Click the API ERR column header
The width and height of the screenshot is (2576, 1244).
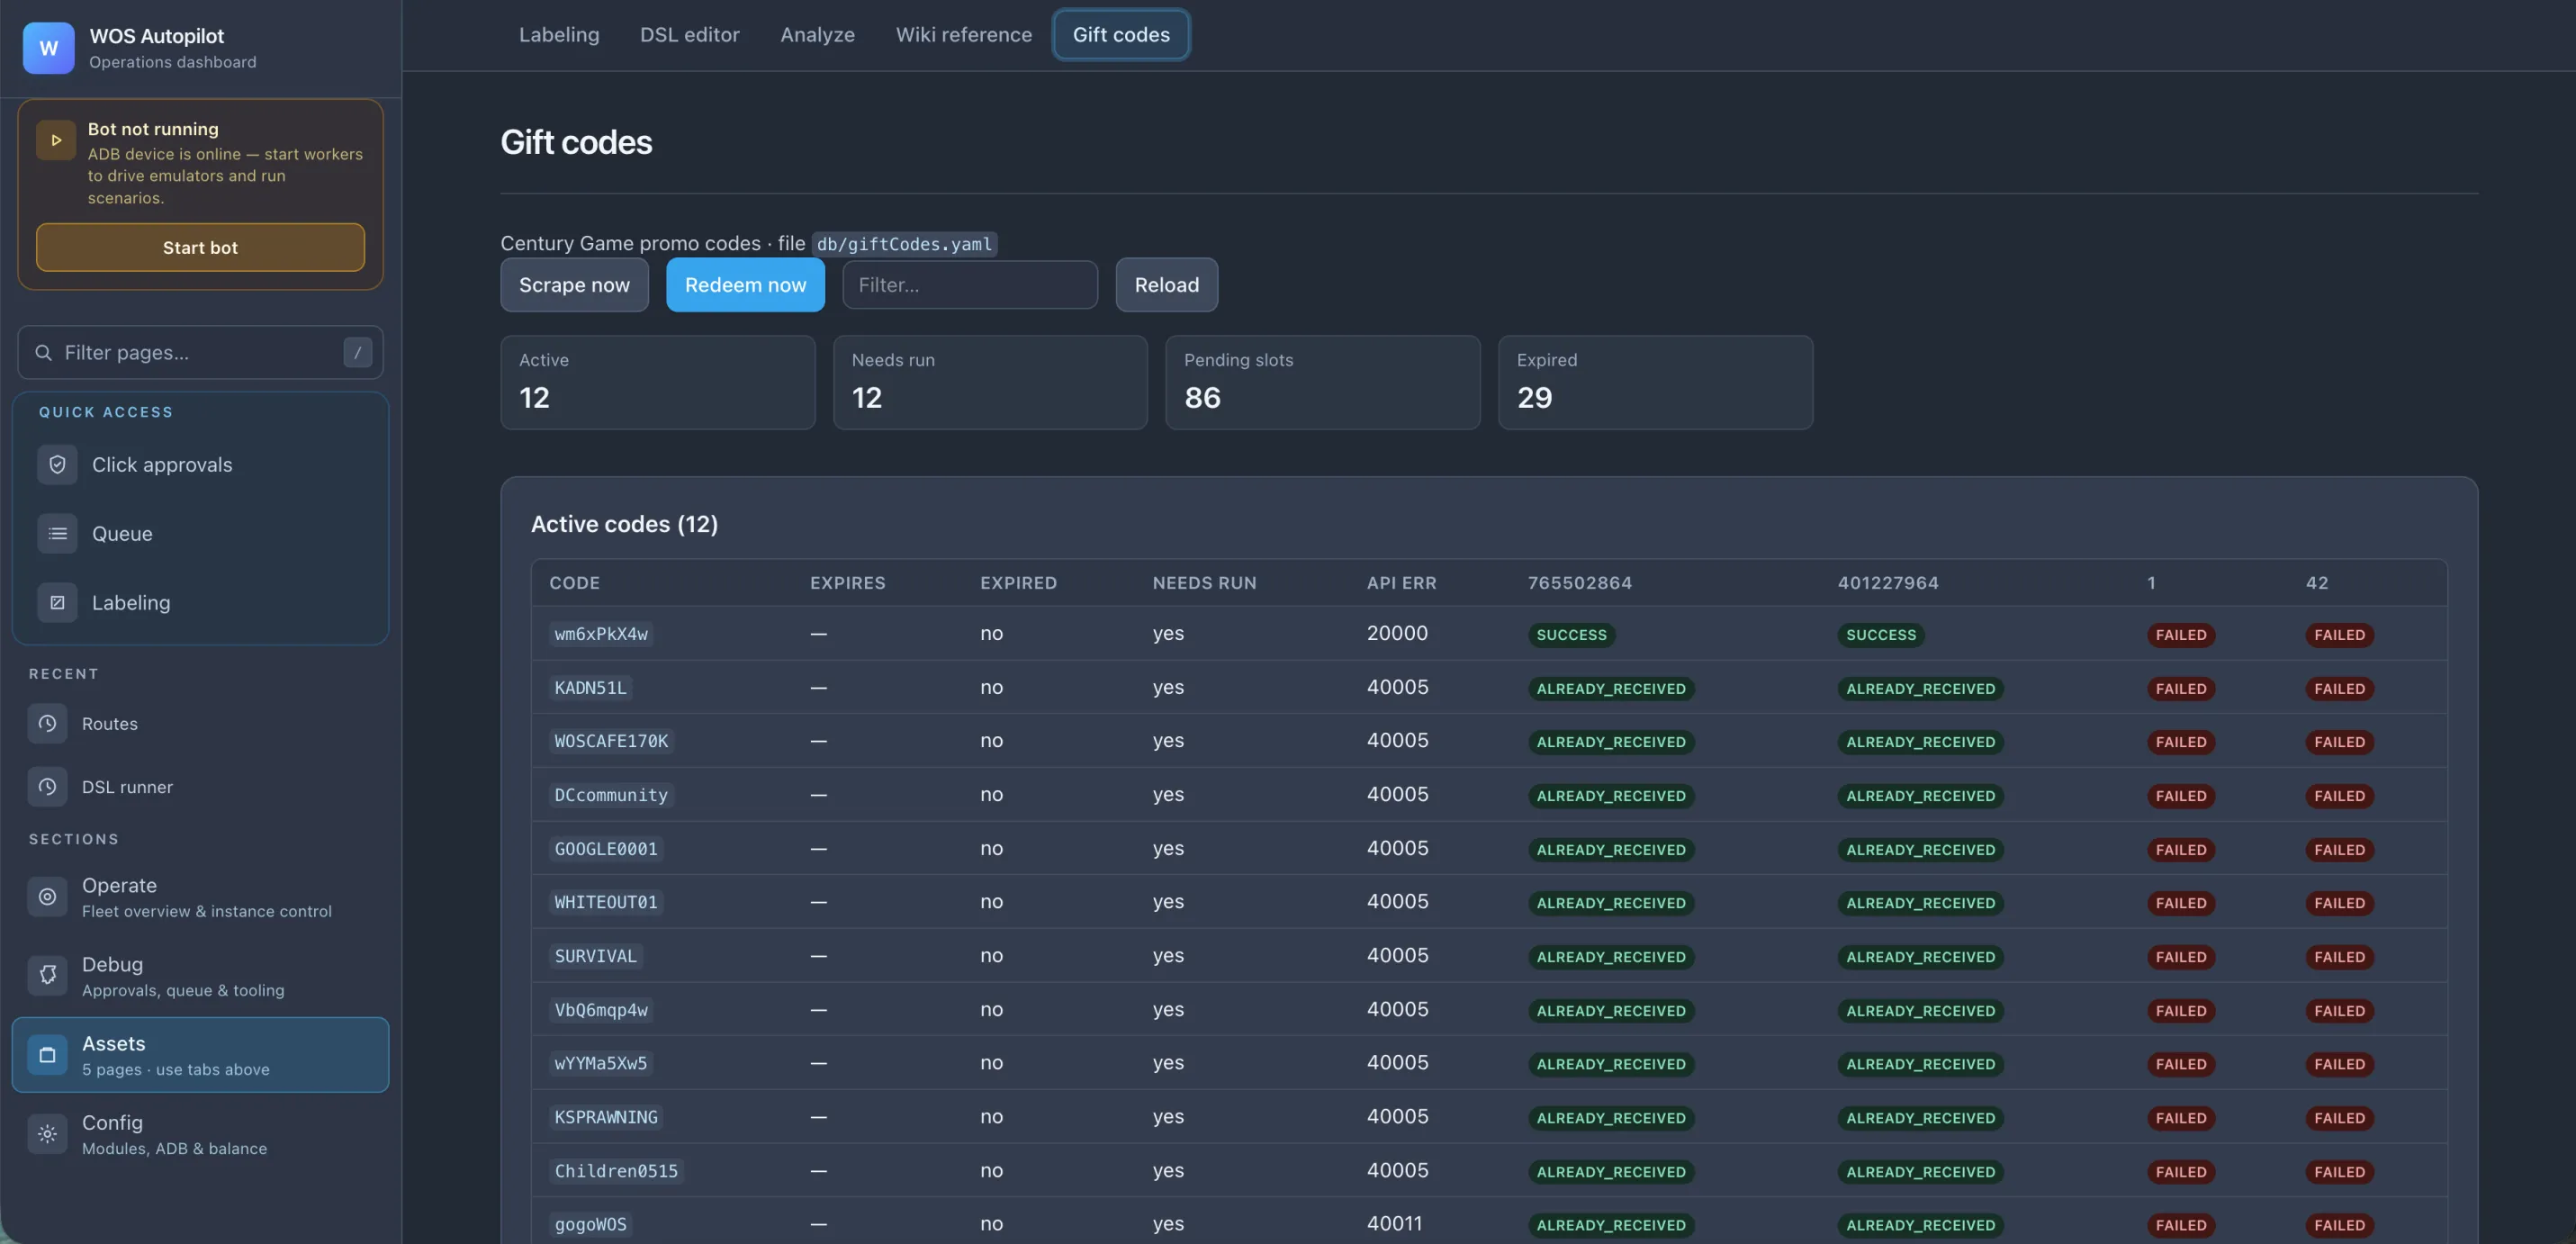tap(1401, 582)
